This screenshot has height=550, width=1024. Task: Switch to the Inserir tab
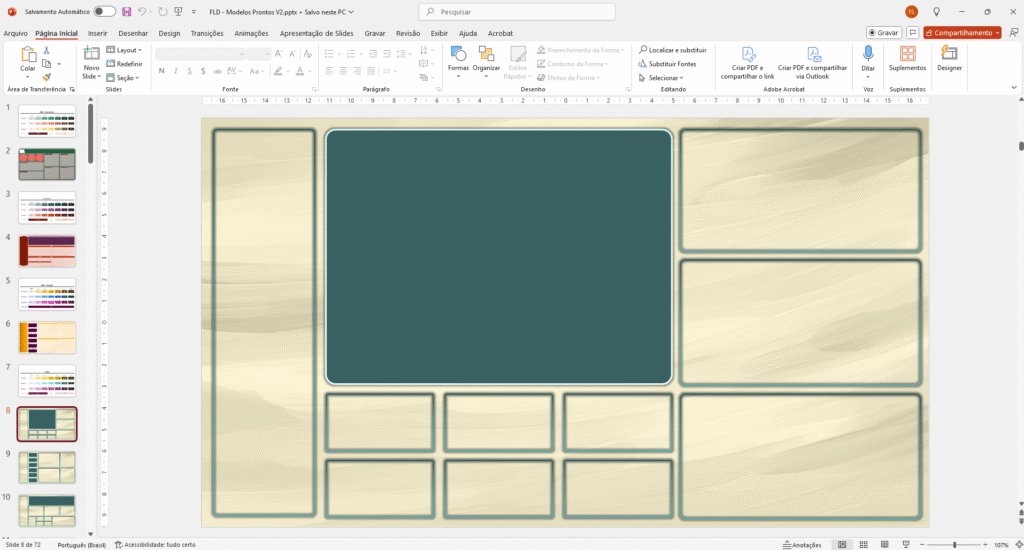click(97, 33)
